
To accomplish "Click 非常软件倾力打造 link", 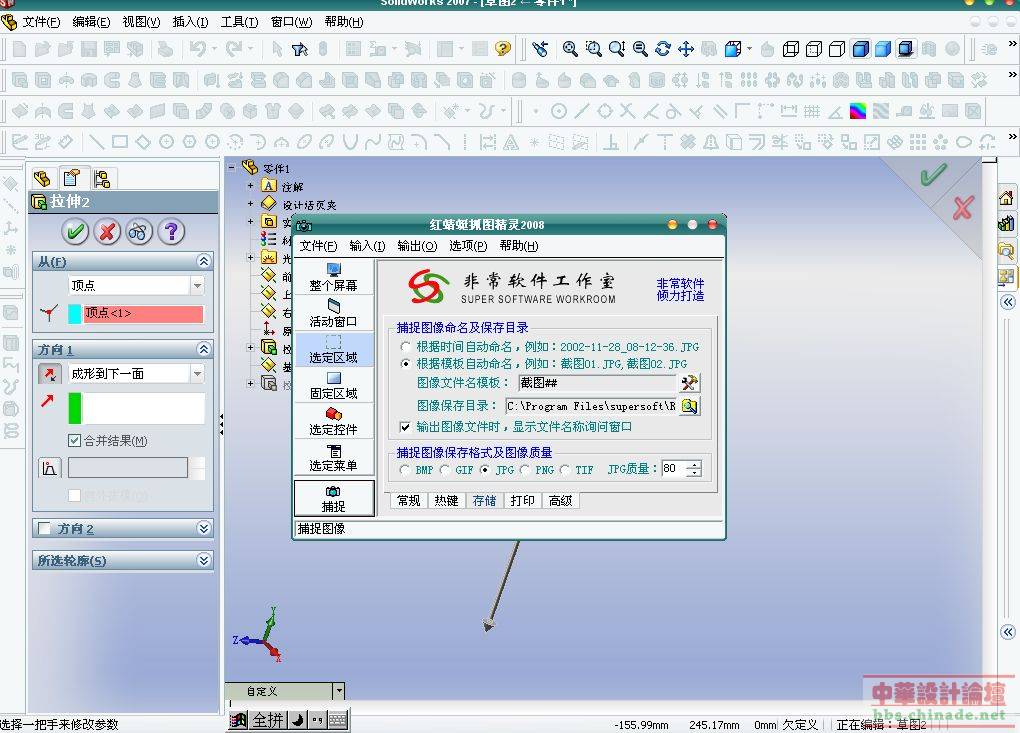I will point(680,289).
